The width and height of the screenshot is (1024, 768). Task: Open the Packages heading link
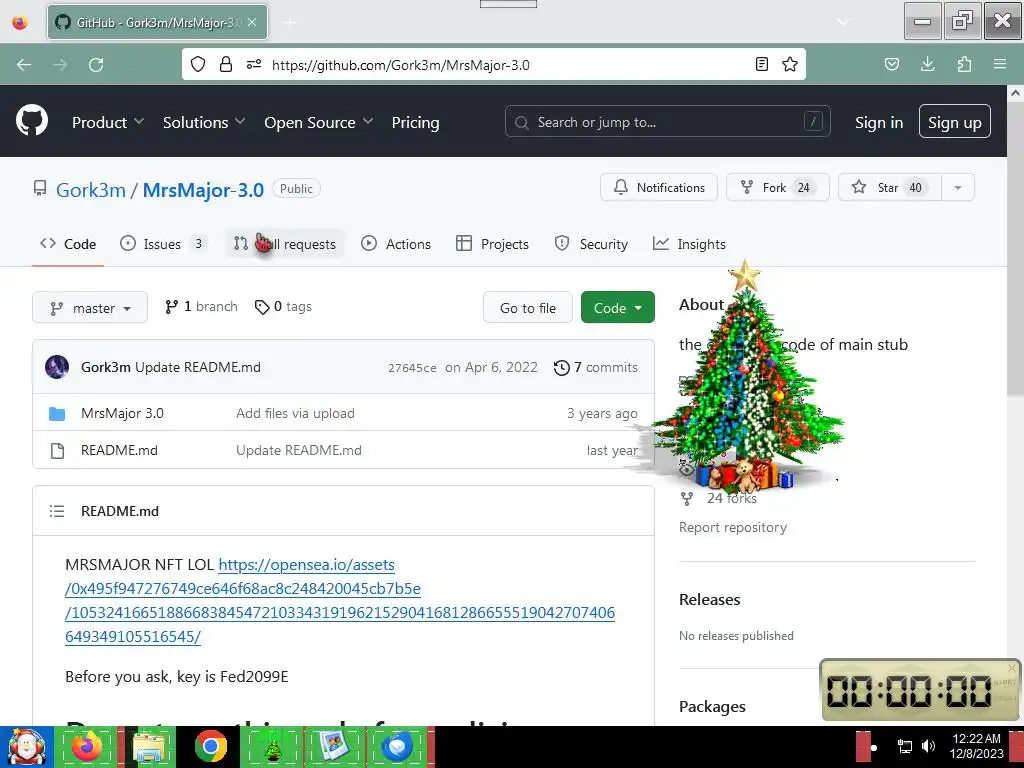point(712,707)
